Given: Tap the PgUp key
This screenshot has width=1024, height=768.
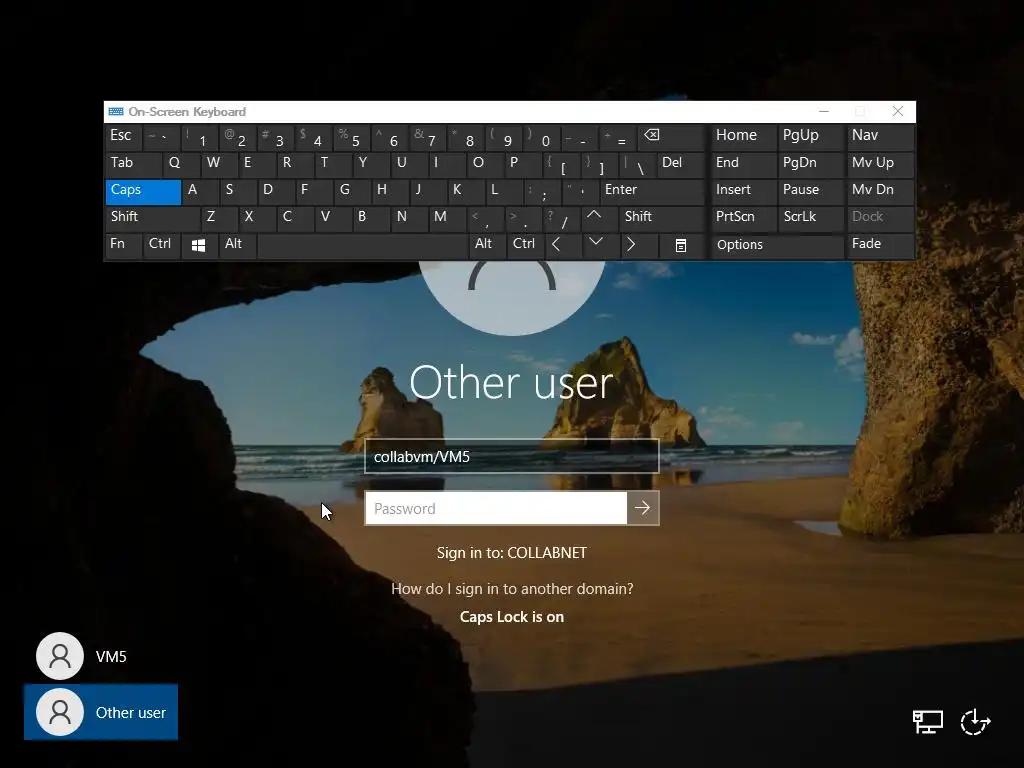Looking at the screenshot, I should [x=810, y=137].
